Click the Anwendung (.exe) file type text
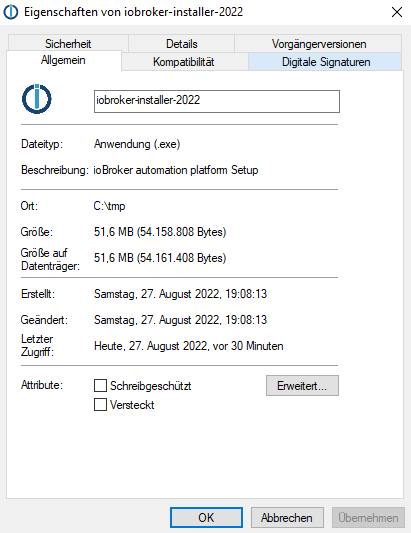This screenshot has height=533, width=411. (x=137, y=144)
